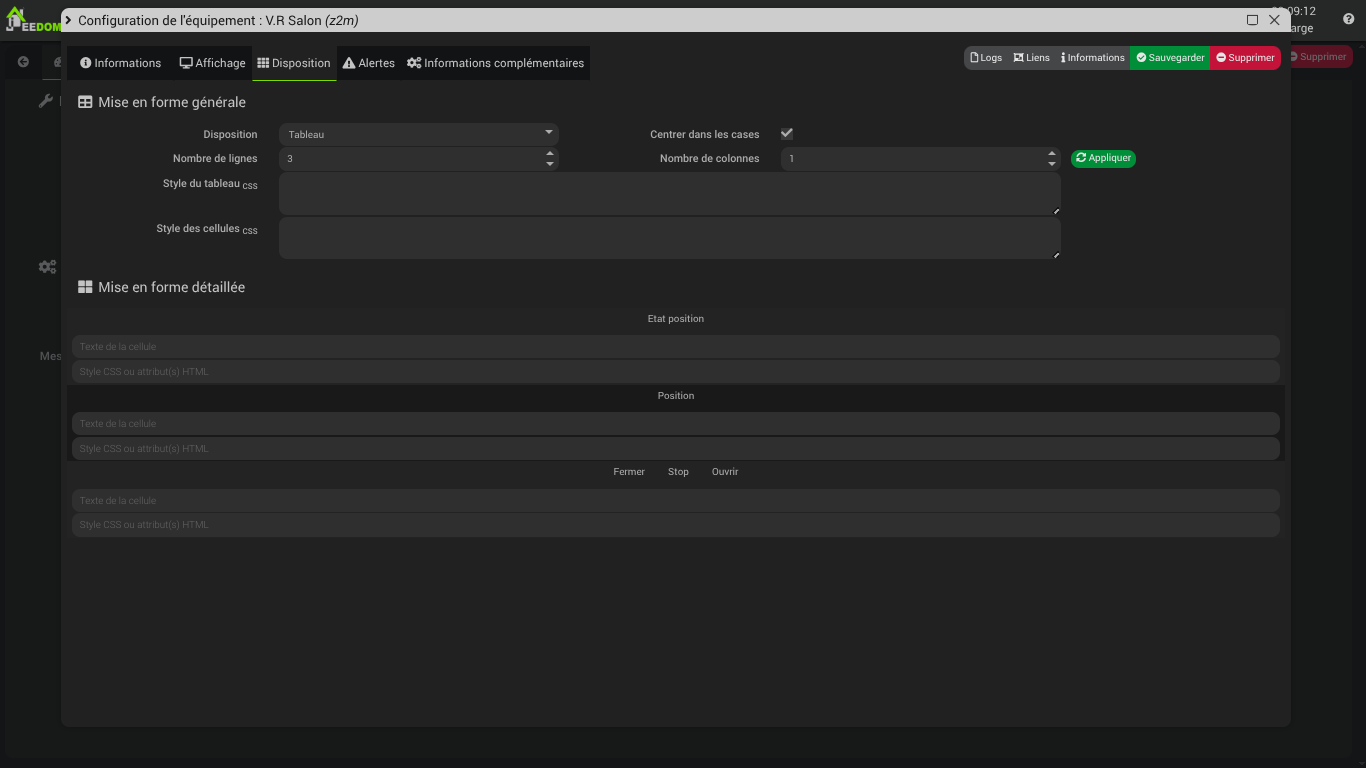Screen dimensions: 1366x768
Task: Open the Informations tab with info icon
Action: (x=120, y=63)
